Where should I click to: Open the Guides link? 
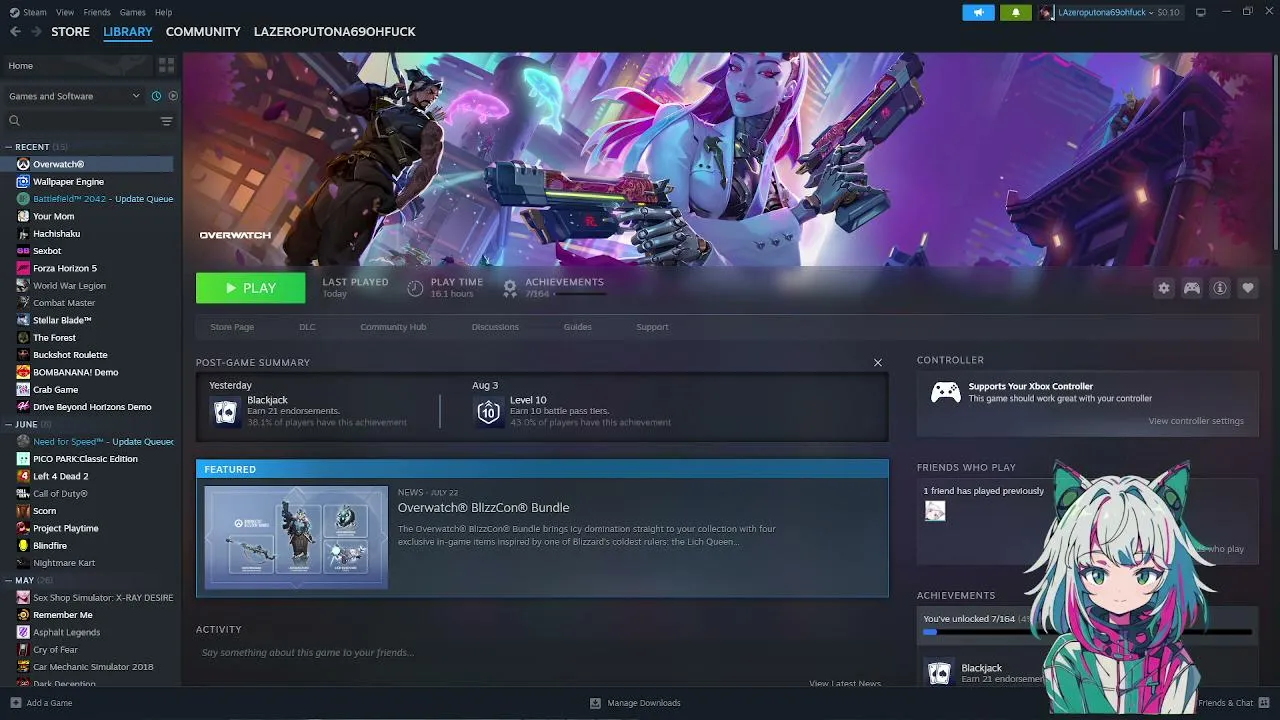577,327
